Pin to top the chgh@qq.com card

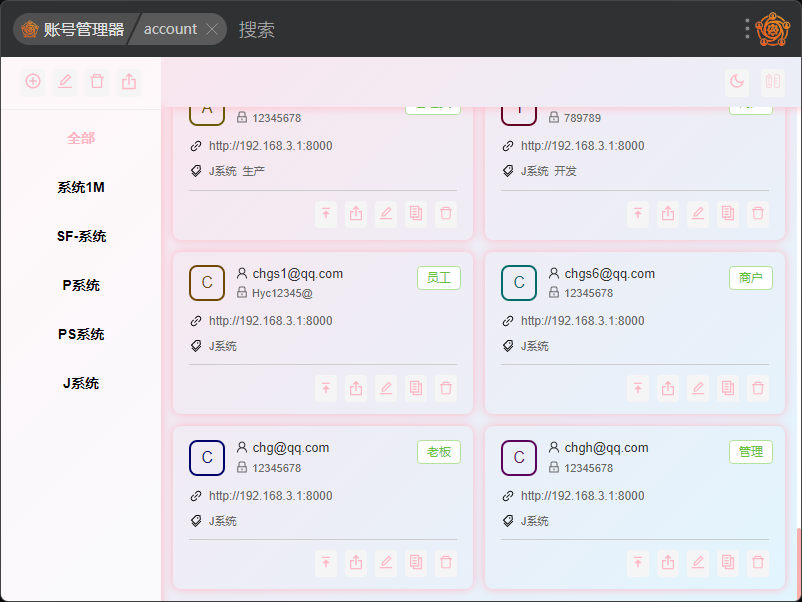(x=638, y=563)
